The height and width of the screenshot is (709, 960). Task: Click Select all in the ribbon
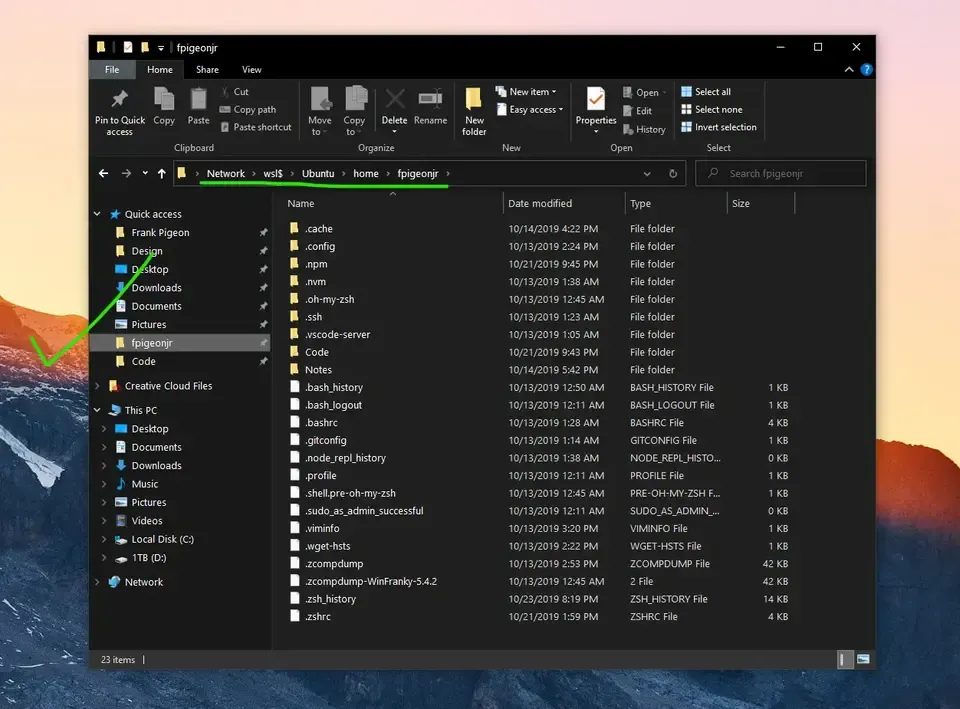click(x=712, y=92)
